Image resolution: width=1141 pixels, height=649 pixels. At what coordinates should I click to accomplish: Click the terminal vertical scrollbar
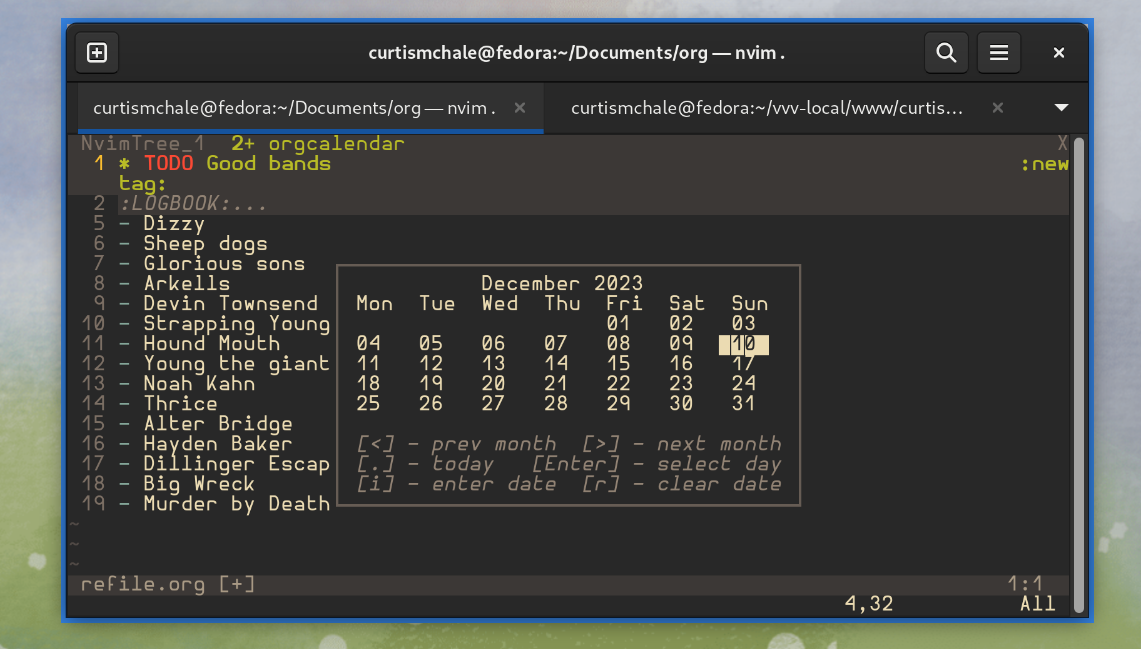tap(1078, 370)
